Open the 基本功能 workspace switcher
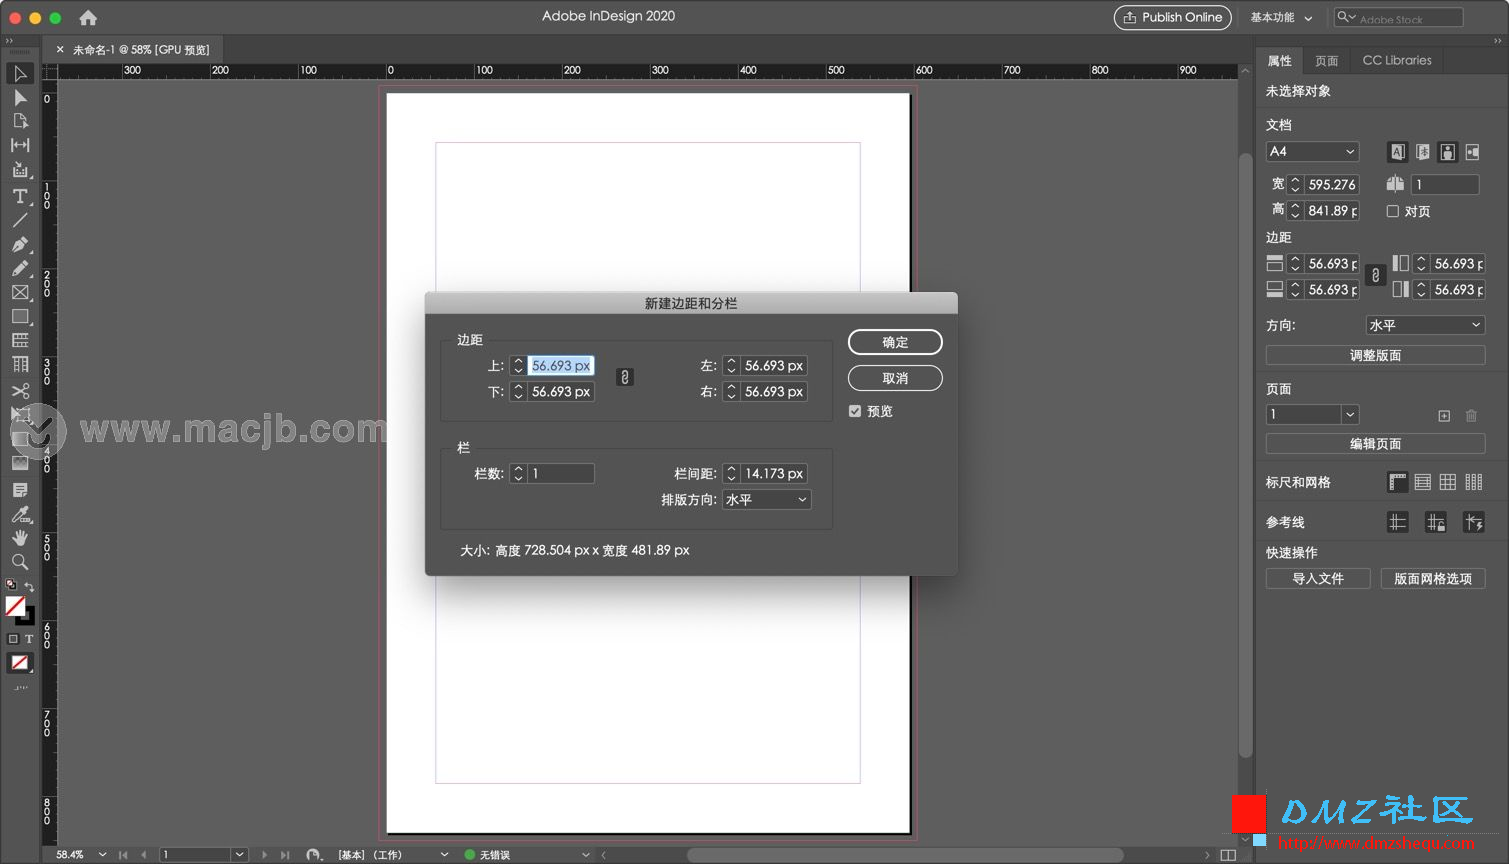This screenshot has width=1509, height=864. [1281, 18]
